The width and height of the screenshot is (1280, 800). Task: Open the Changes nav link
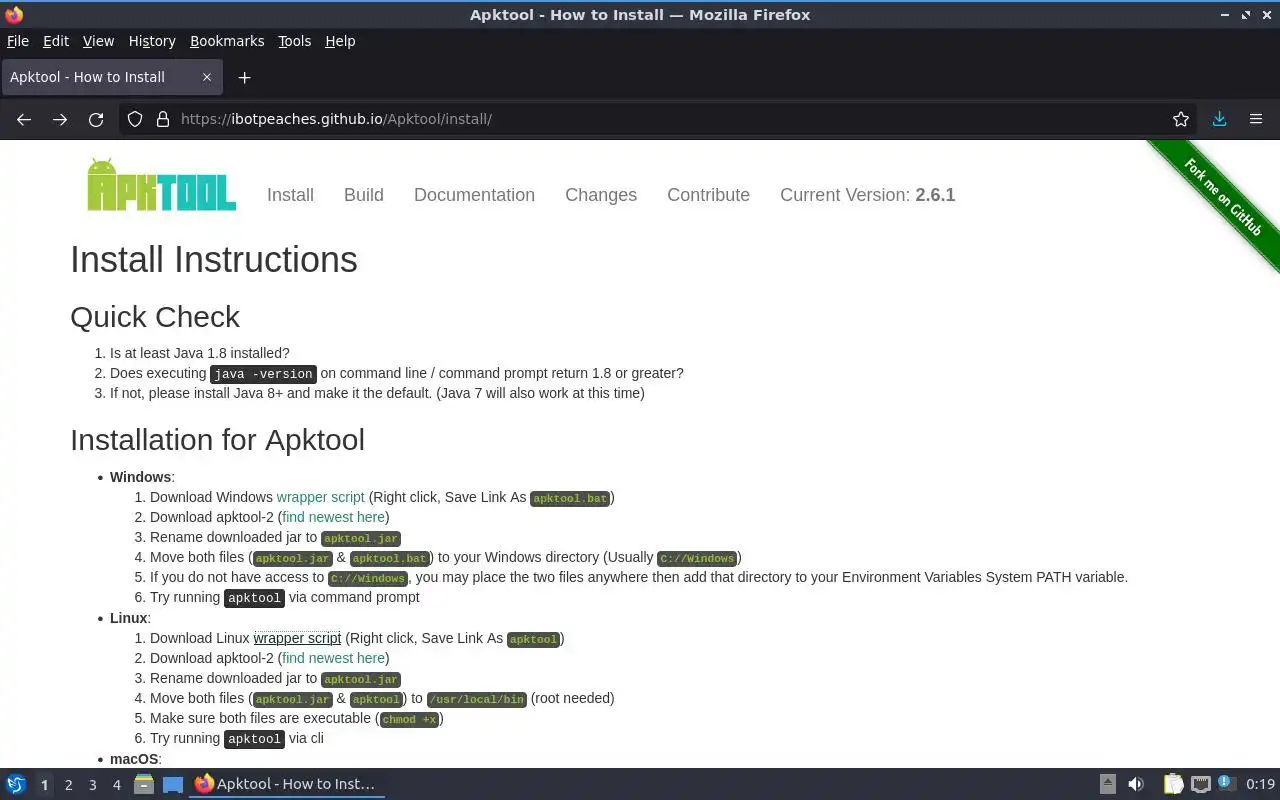point(601,195)
